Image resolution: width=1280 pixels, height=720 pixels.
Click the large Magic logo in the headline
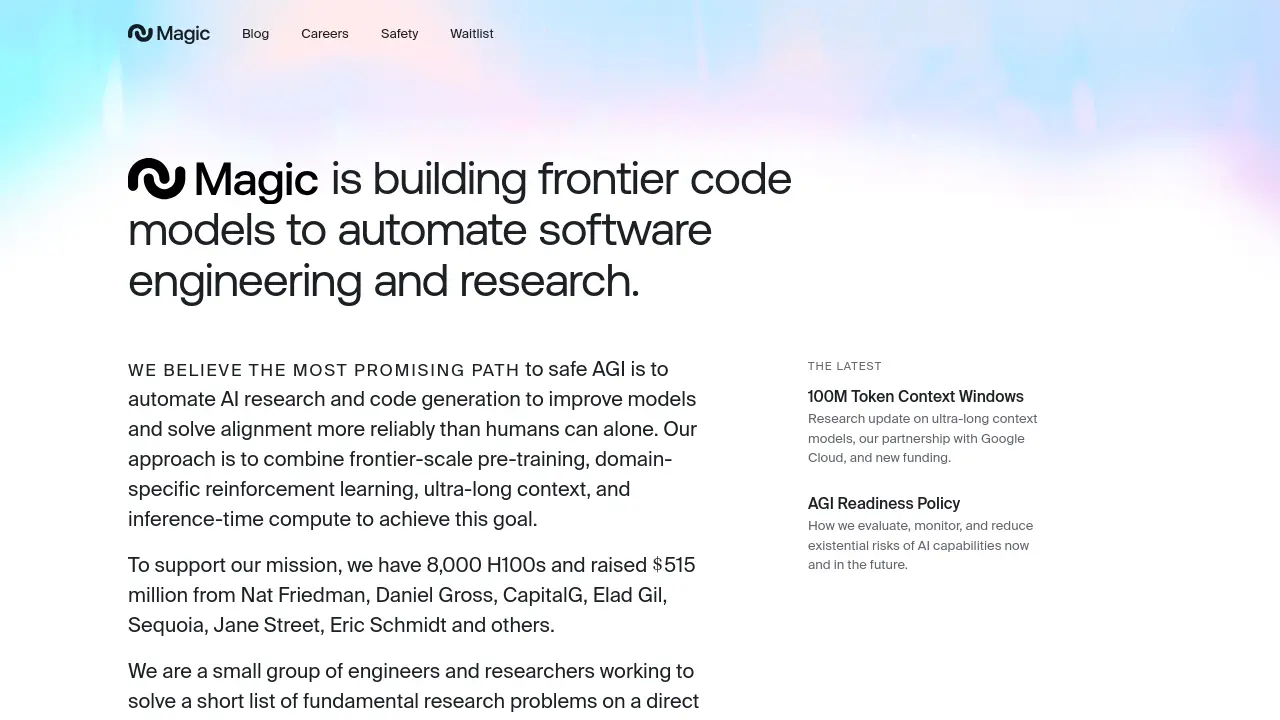tap(223, 179)
